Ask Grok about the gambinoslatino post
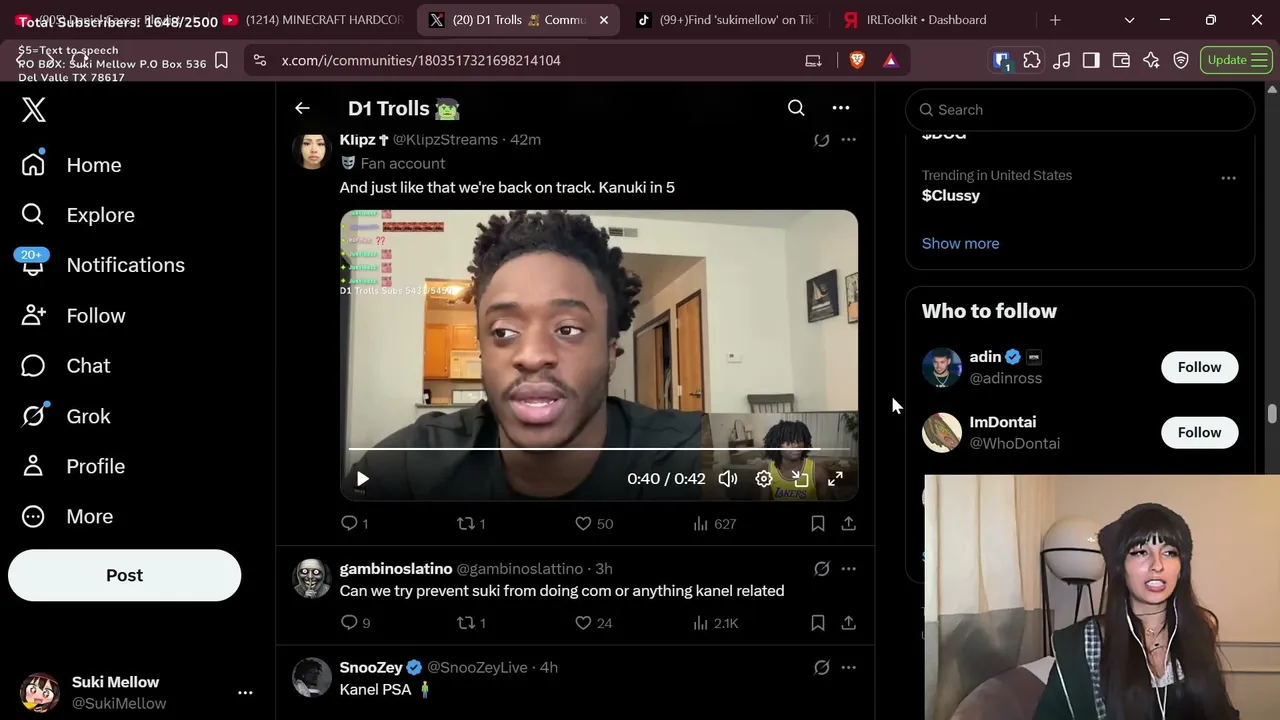 pos(821,569)
